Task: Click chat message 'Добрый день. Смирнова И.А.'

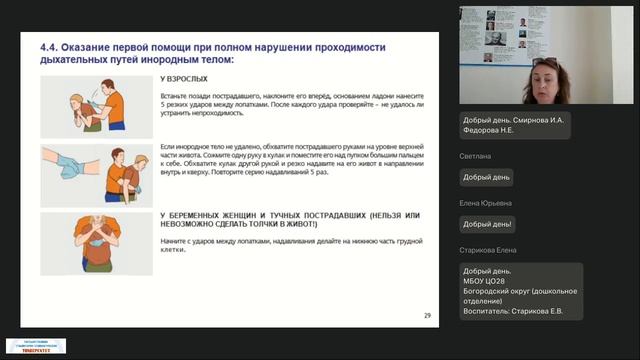Action: (515, 125)
